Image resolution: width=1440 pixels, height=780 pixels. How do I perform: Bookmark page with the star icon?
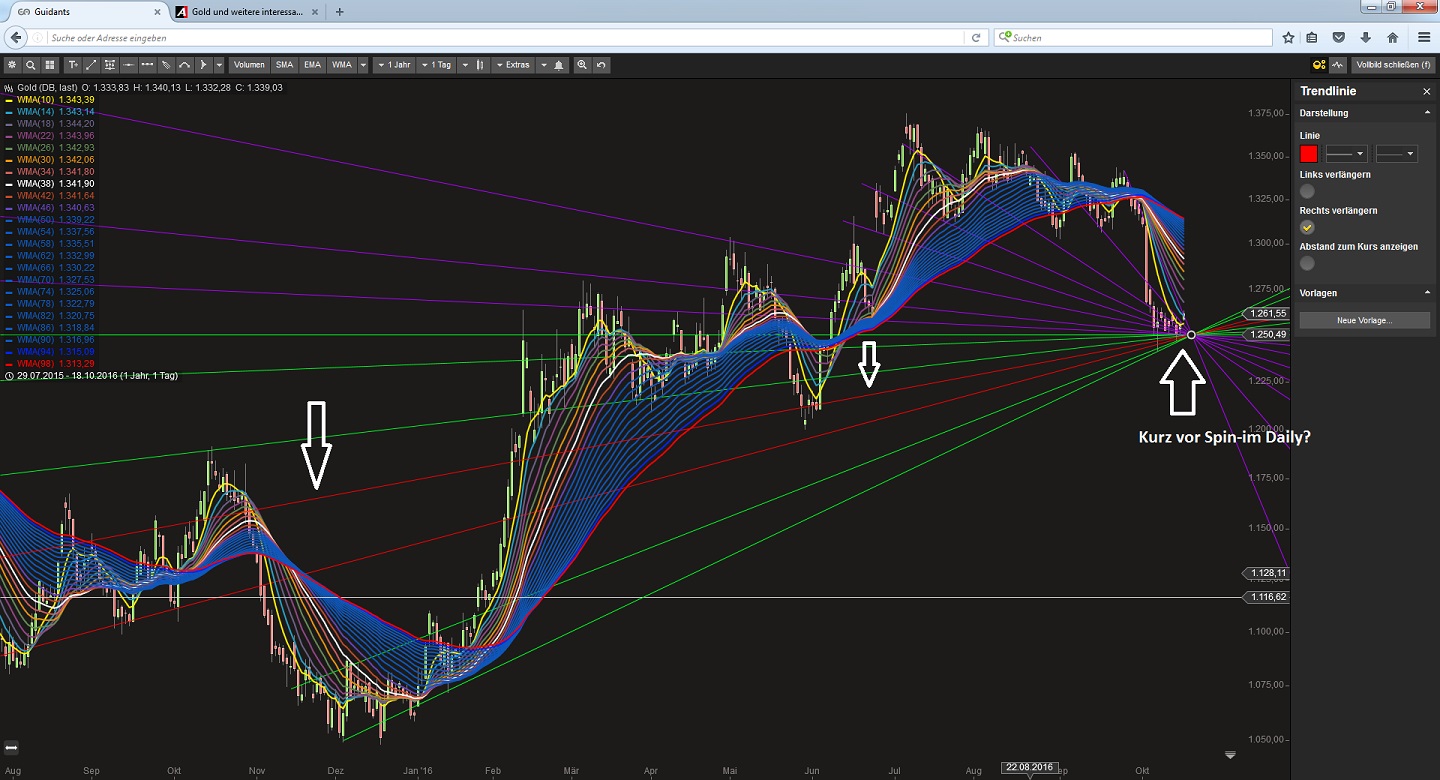tap(1289, 38)
